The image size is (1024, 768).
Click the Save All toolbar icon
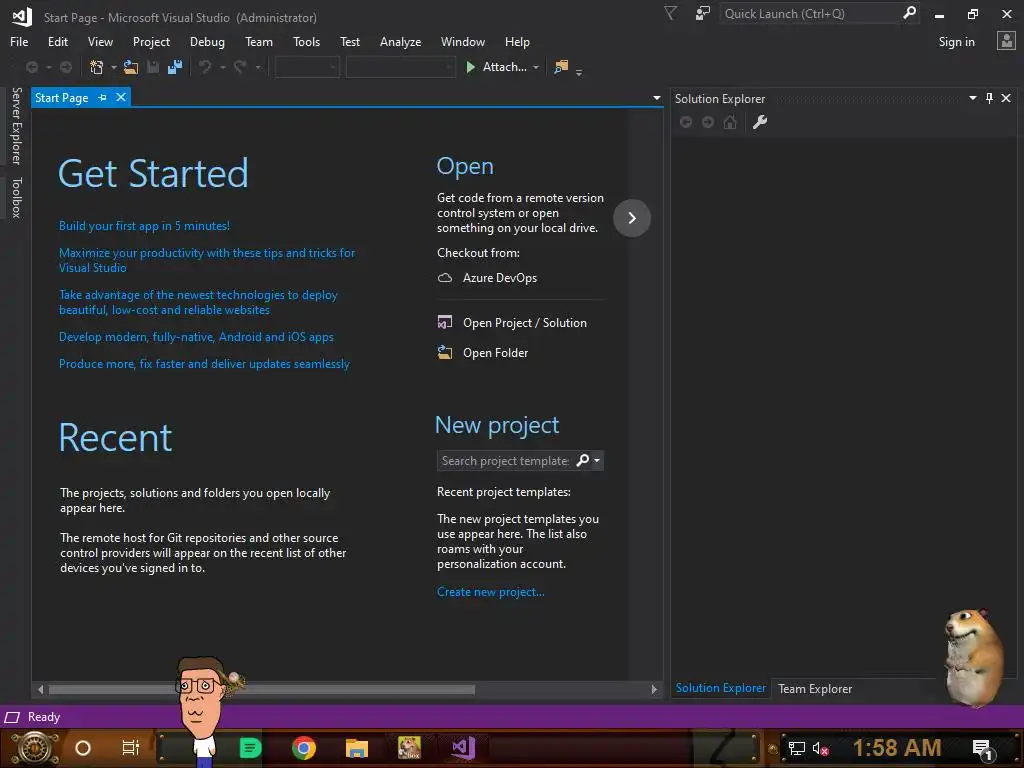(175, 67)
